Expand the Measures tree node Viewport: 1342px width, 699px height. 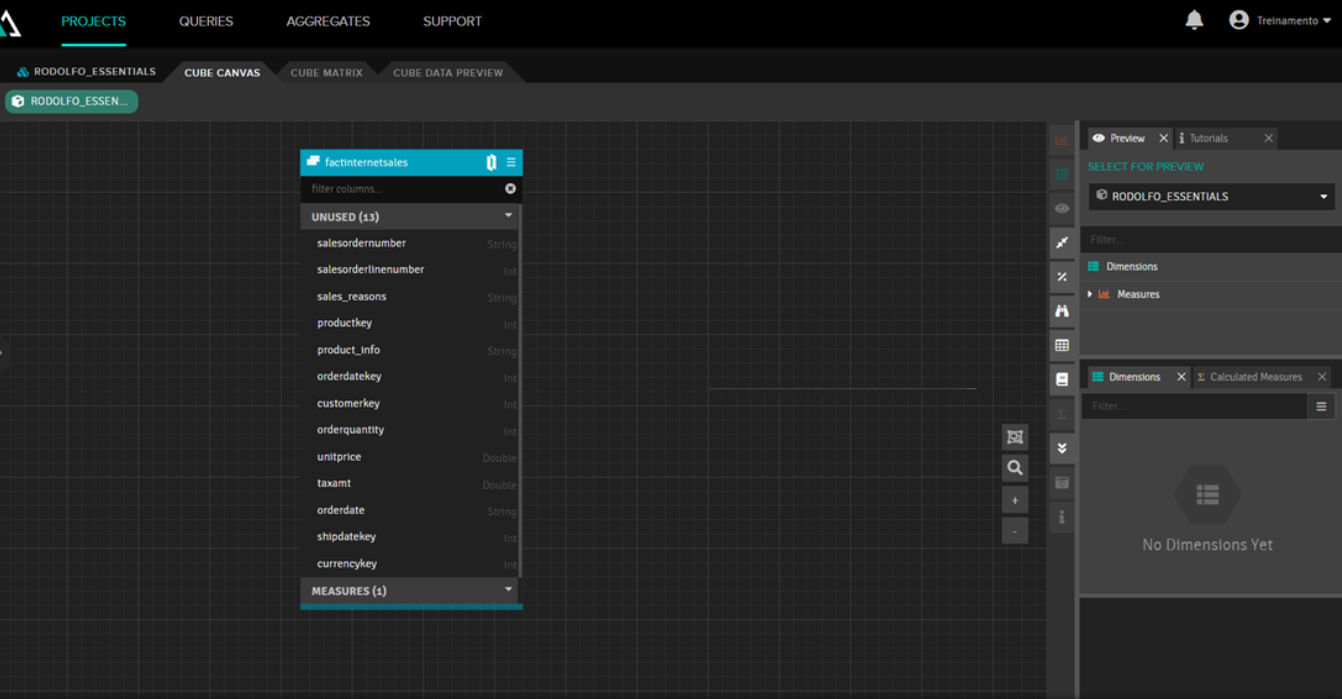pos(1090,294)
